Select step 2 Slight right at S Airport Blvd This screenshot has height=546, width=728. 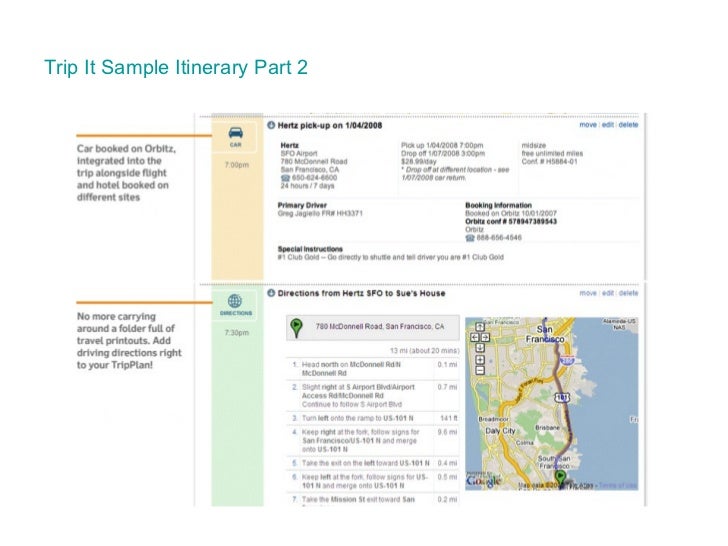[373, 396]
